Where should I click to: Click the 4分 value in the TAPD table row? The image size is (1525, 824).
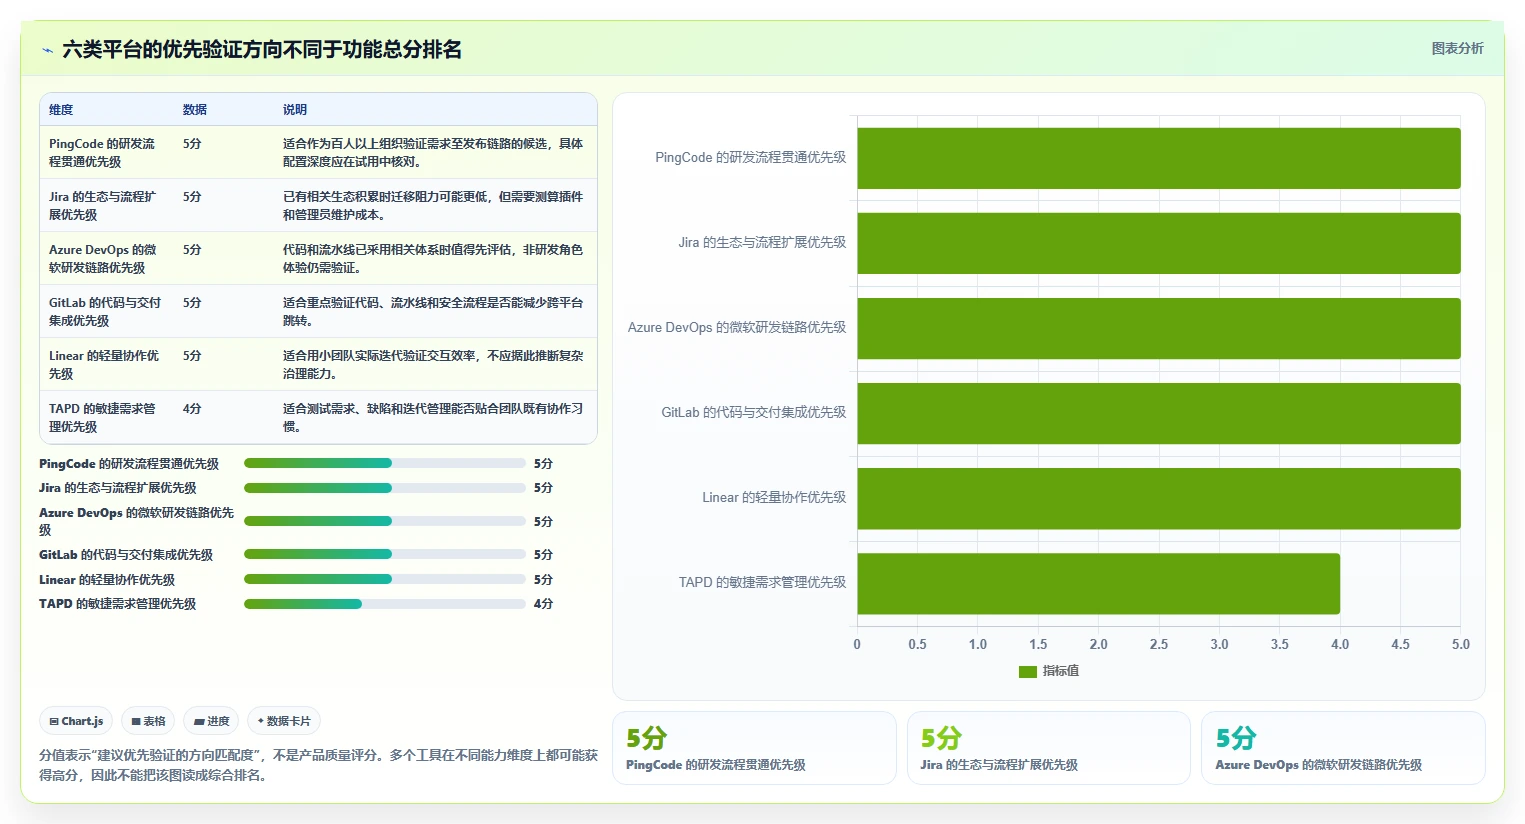point(192,409)
